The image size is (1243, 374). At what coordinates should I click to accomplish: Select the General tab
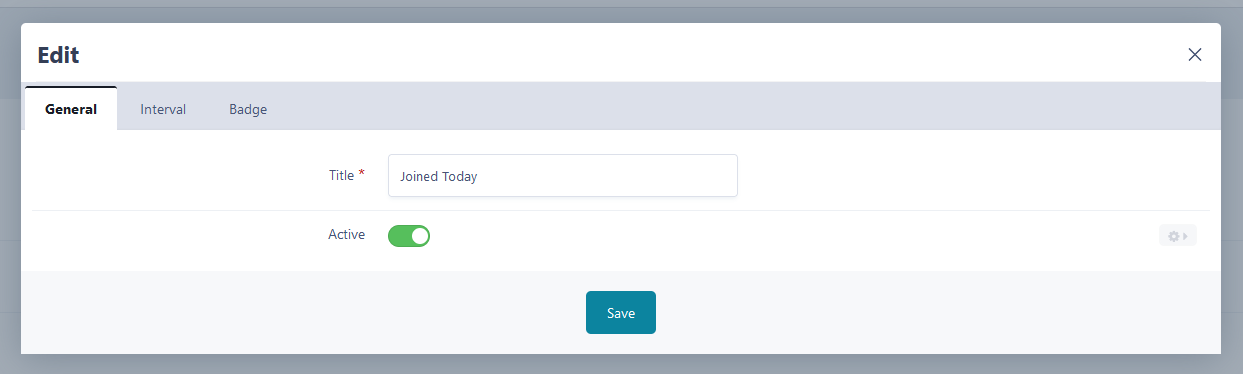coord(71,109)
